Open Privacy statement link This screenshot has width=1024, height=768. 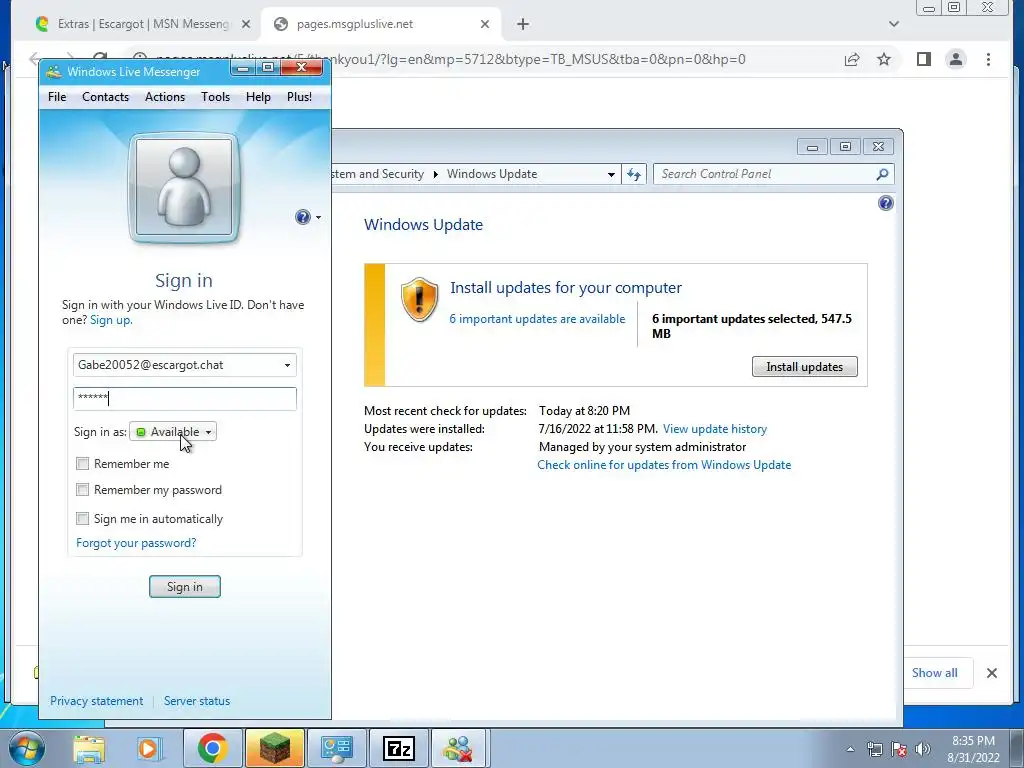coord(96,701)
